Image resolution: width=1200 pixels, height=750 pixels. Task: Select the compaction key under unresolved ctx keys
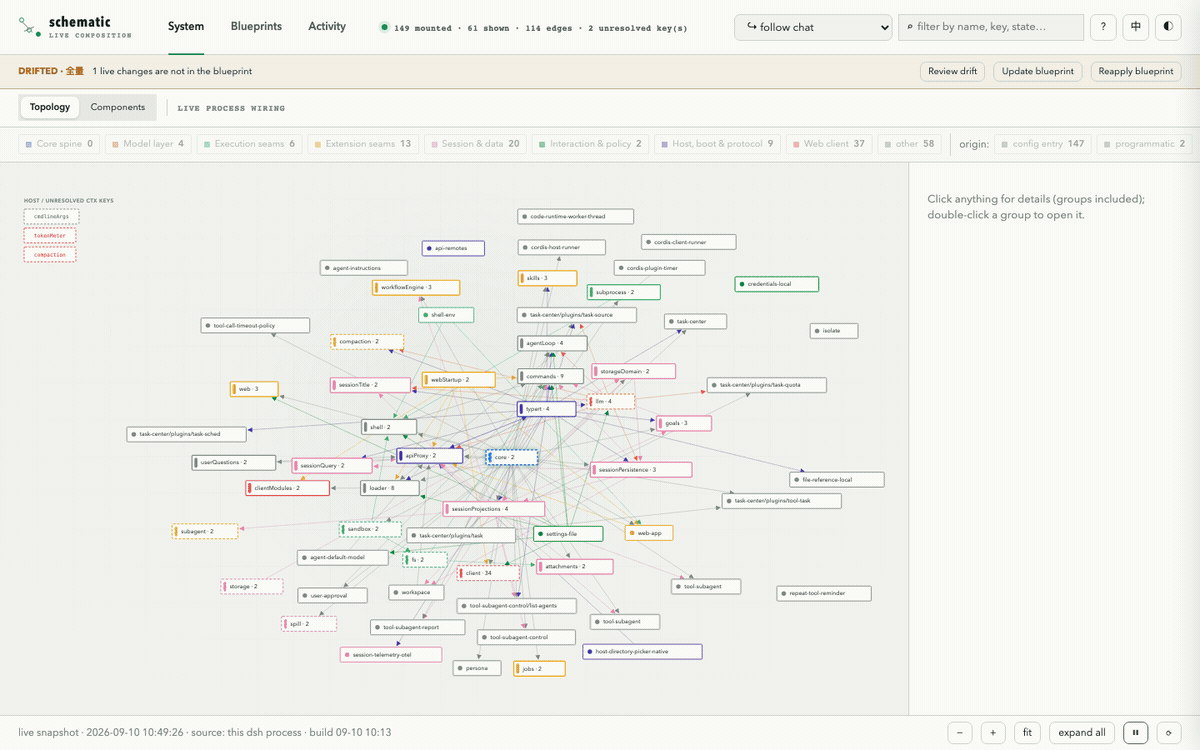(x=50, y=255)
